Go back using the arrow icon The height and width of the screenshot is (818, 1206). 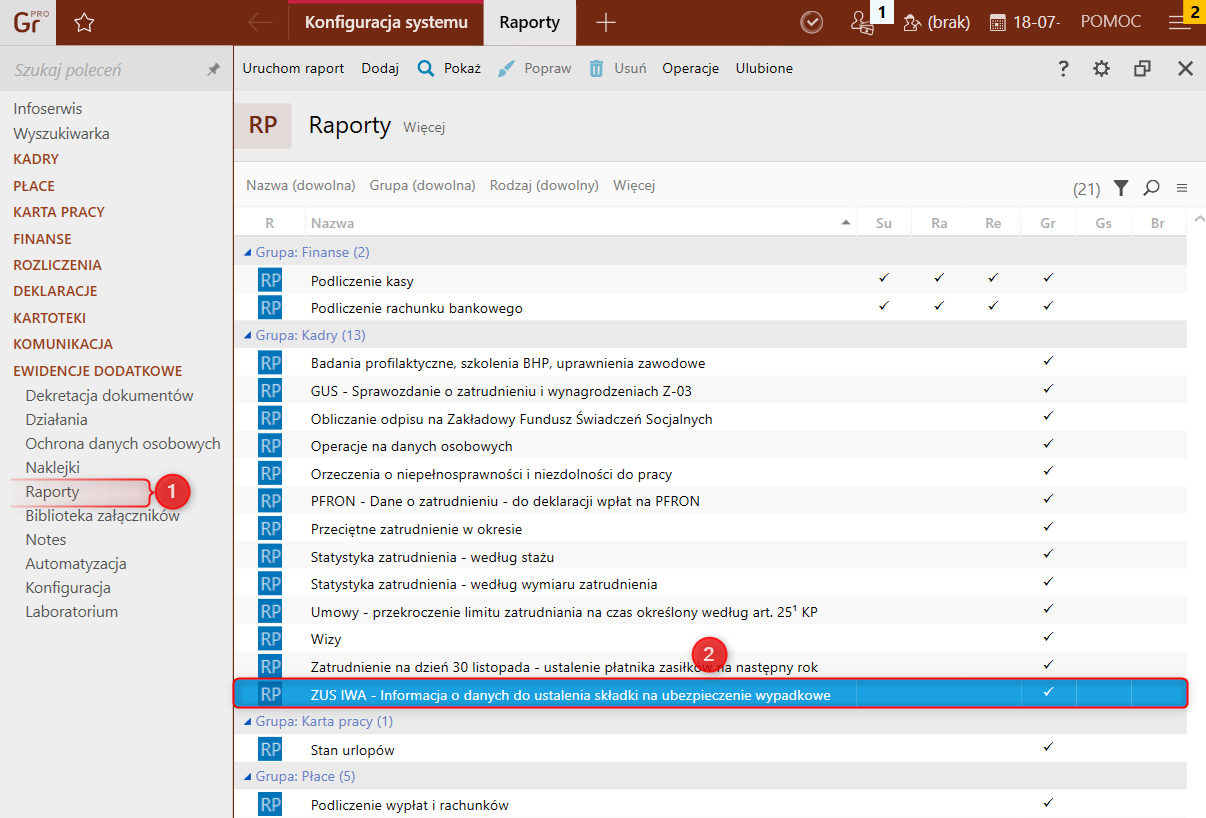pos(260,22)
